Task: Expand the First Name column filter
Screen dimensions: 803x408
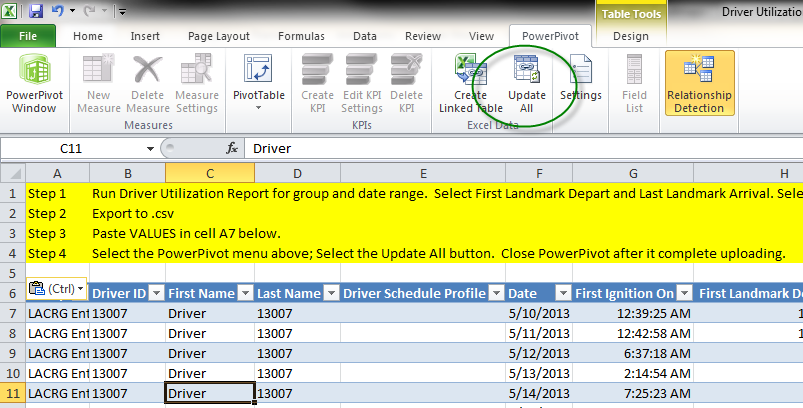Action: 244,293
